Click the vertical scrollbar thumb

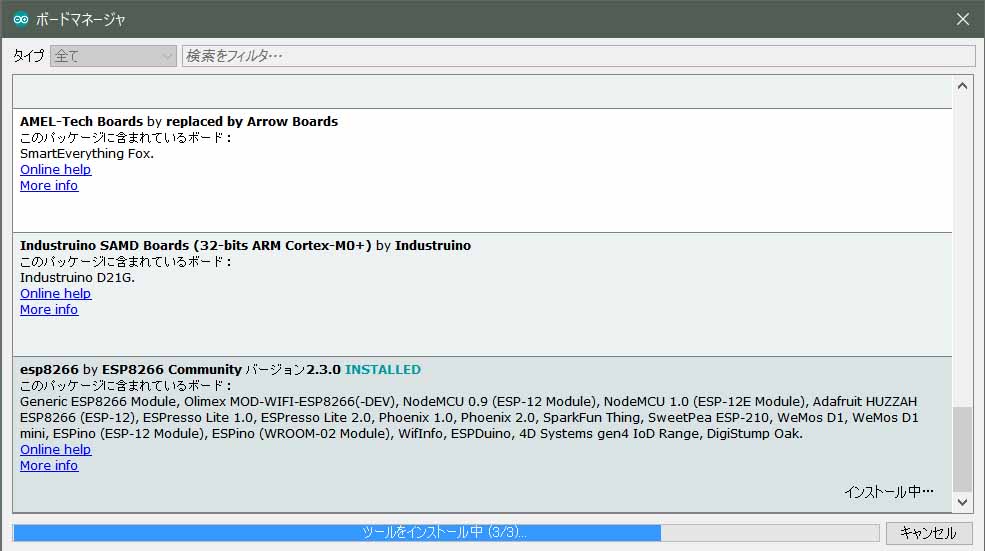(x=962, y=449)
